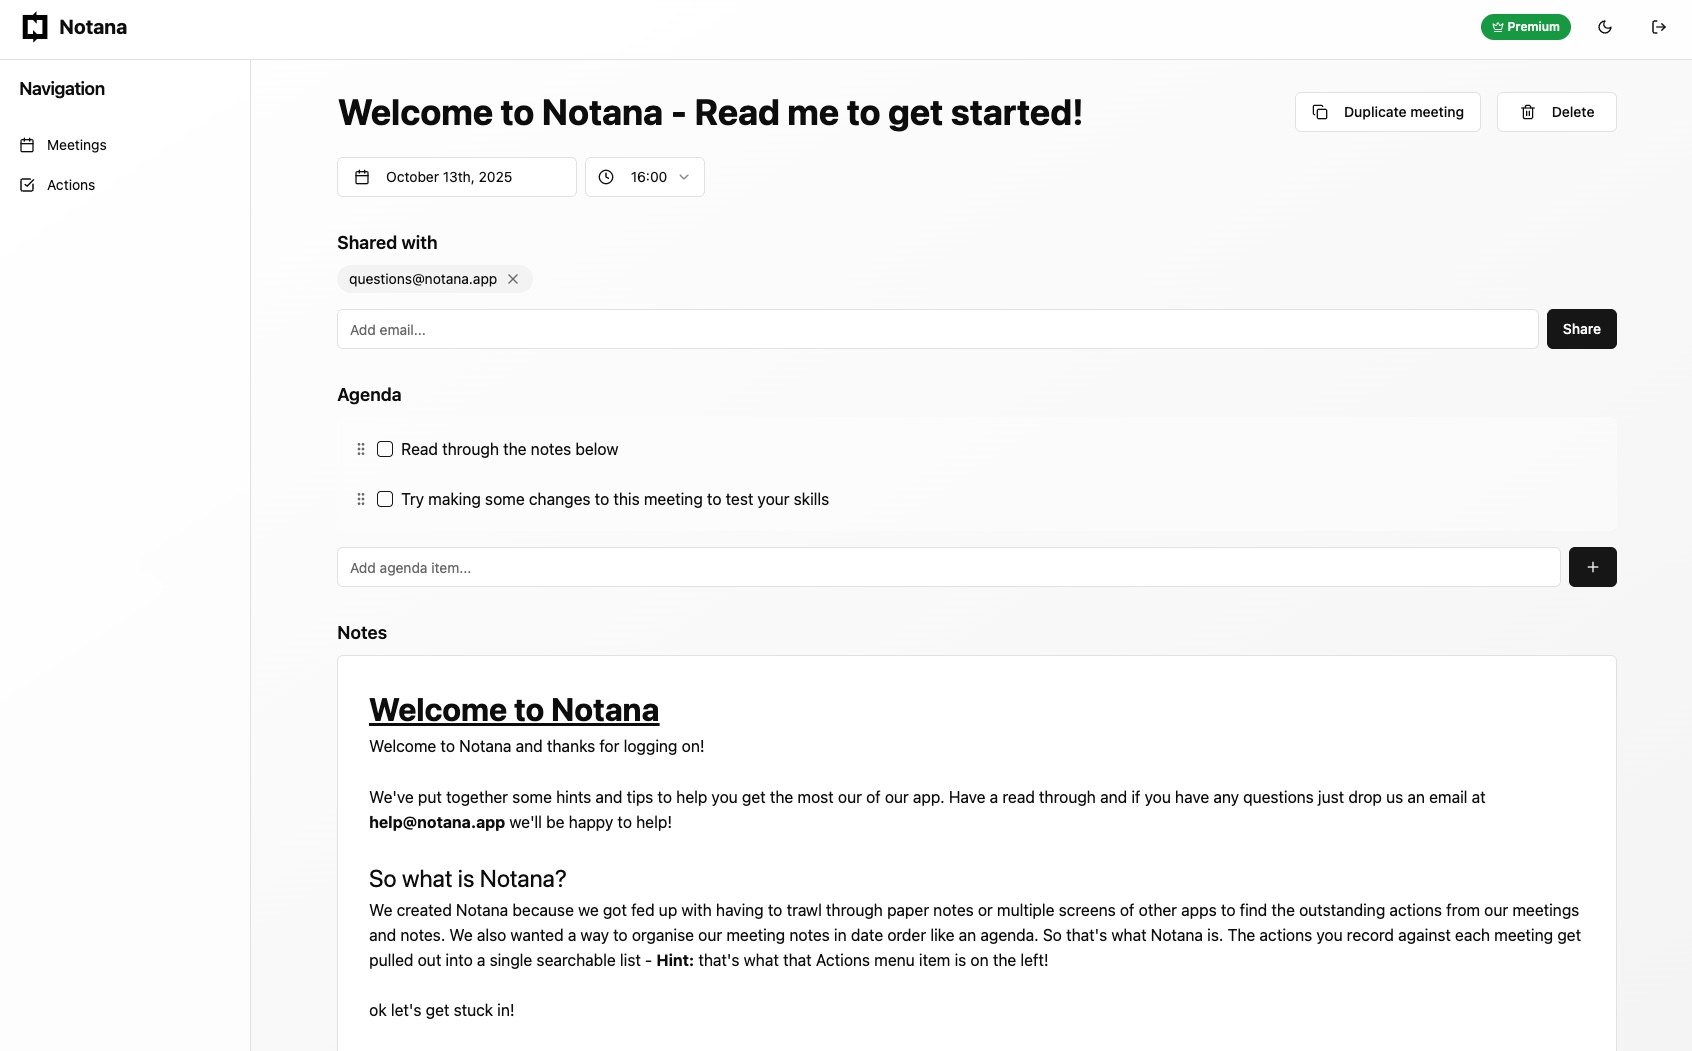1692x1051 pixels.
Task: Remove questions@notana.app from shared list
Action: click(513, 279)
